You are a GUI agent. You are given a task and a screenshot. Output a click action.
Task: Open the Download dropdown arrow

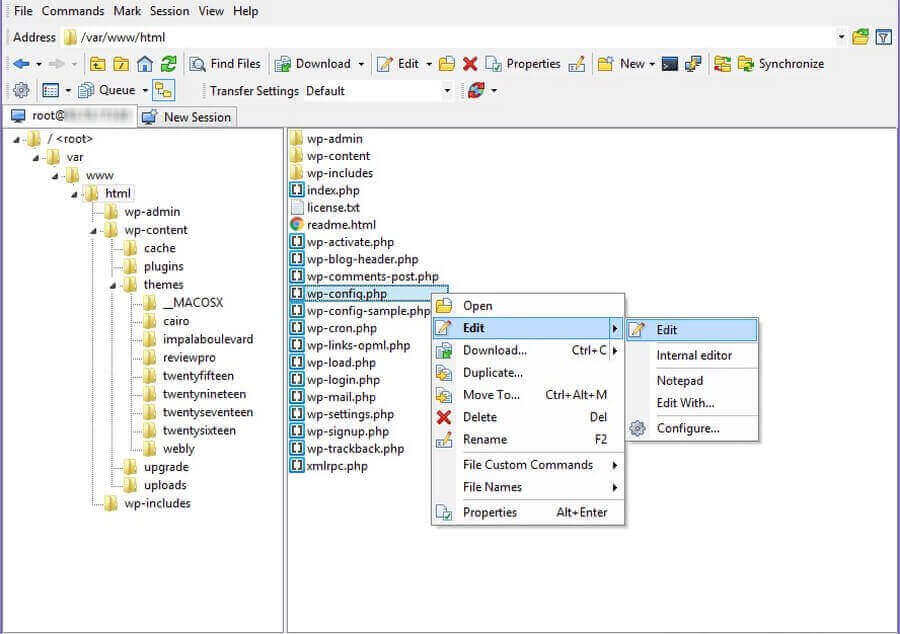pos(360,64)
